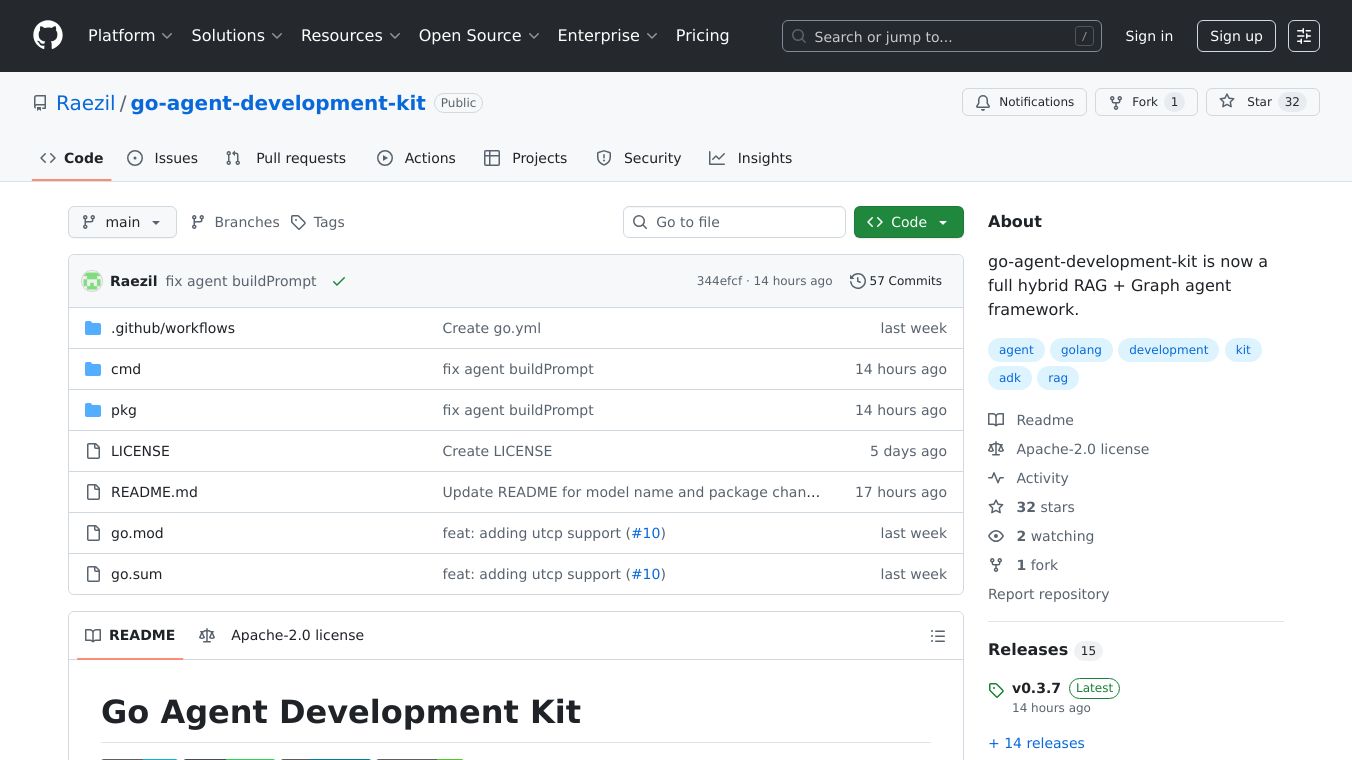Open the 57 Commits history
The image size is (1352, 760).
(x=896, y=281)
